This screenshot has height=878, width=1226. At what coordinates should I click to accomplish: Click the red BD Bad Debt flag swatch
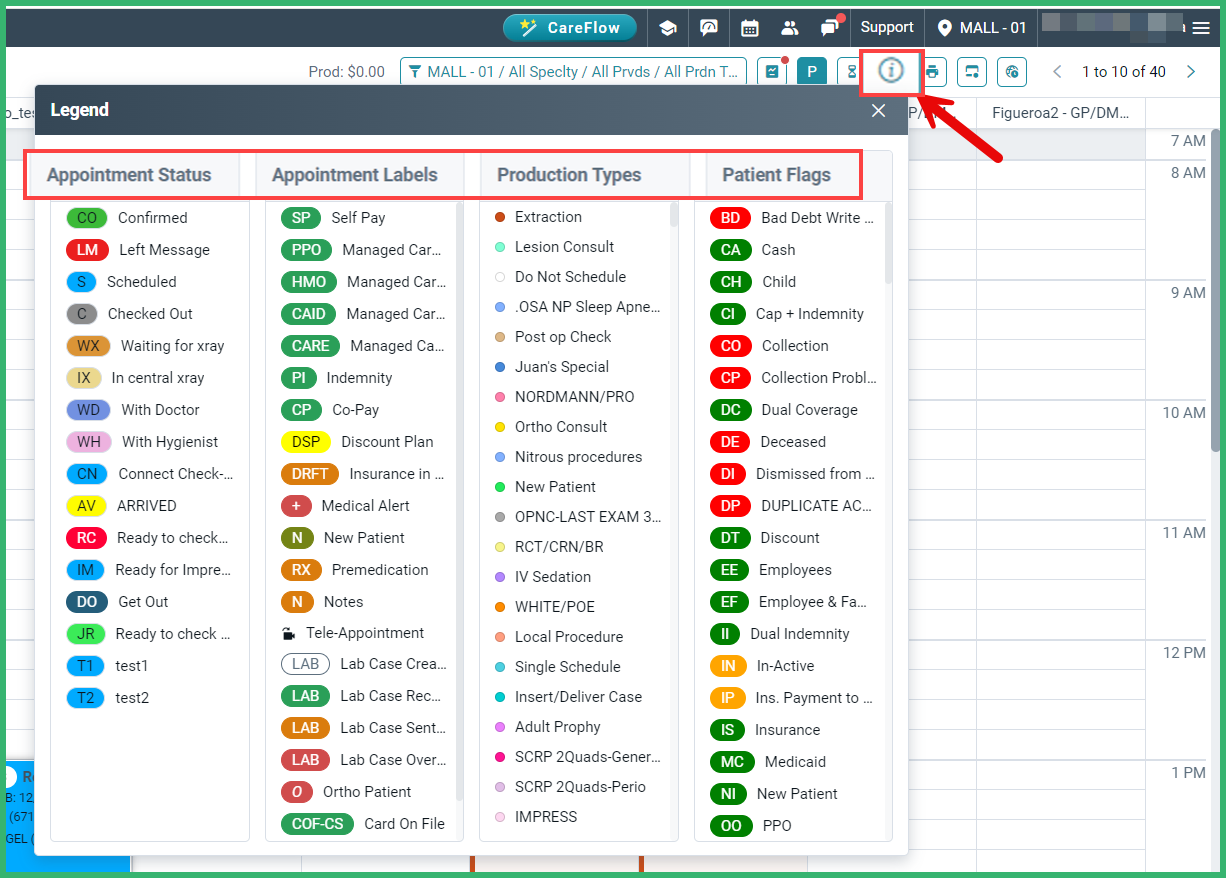coord(730,217)
